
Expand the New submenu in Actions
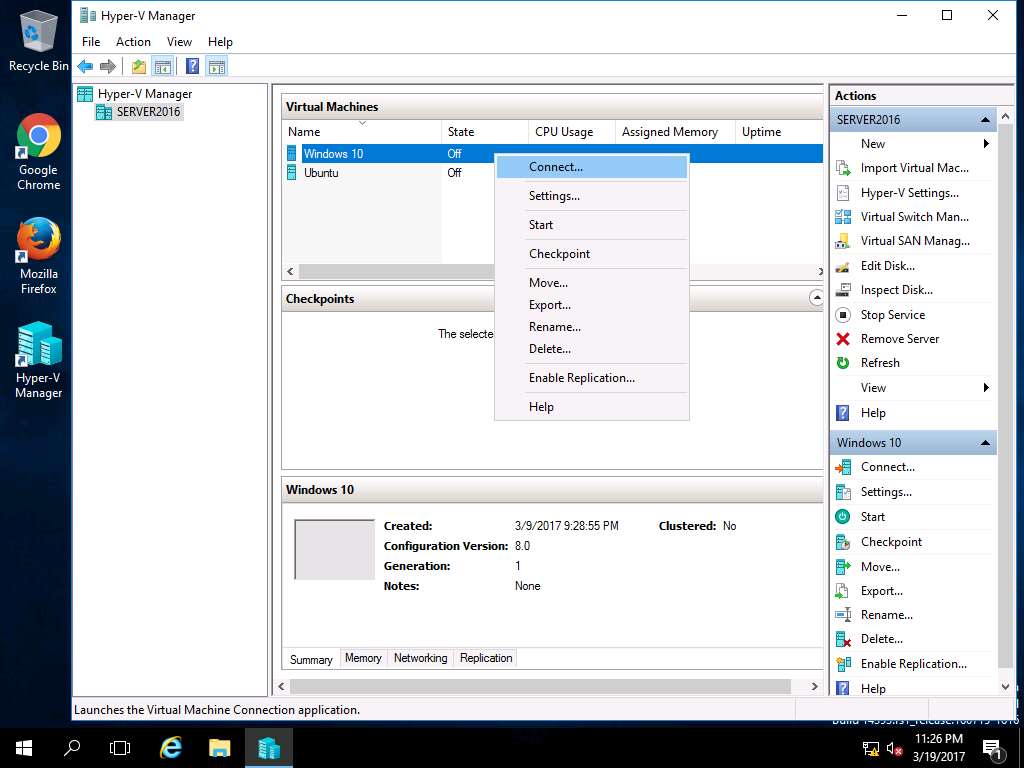pyautogui.click(x=986, y=144)
